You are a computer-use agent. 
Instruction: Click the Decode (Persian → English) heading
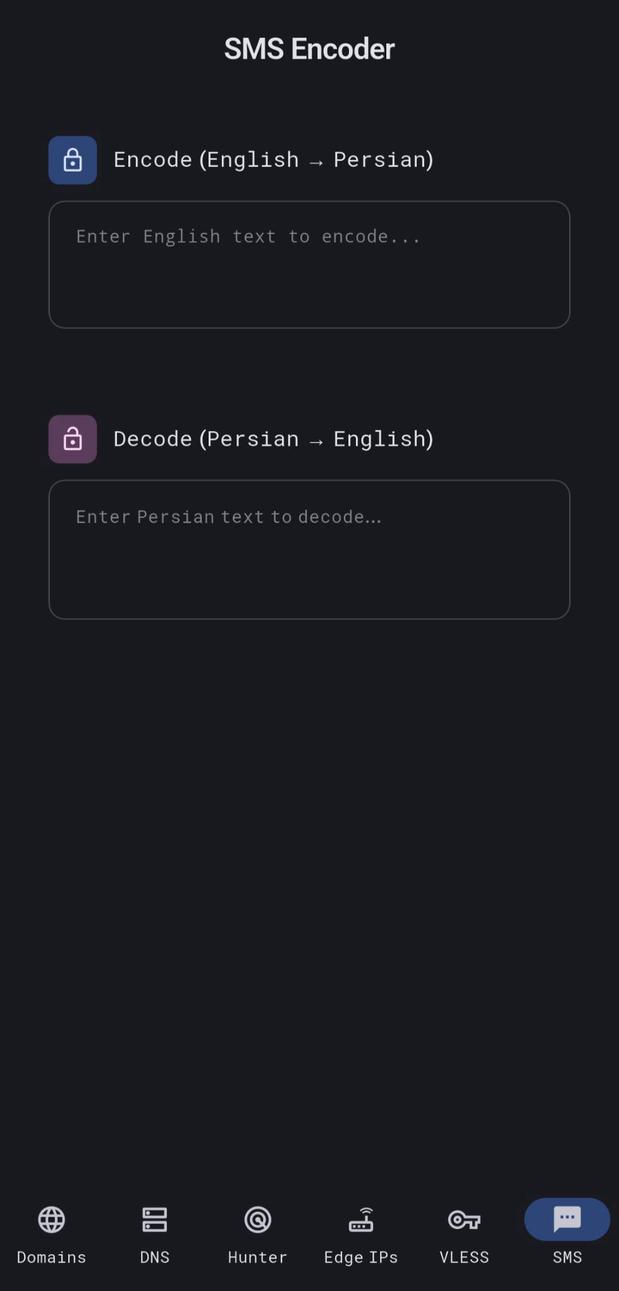(x=273, y=438)
